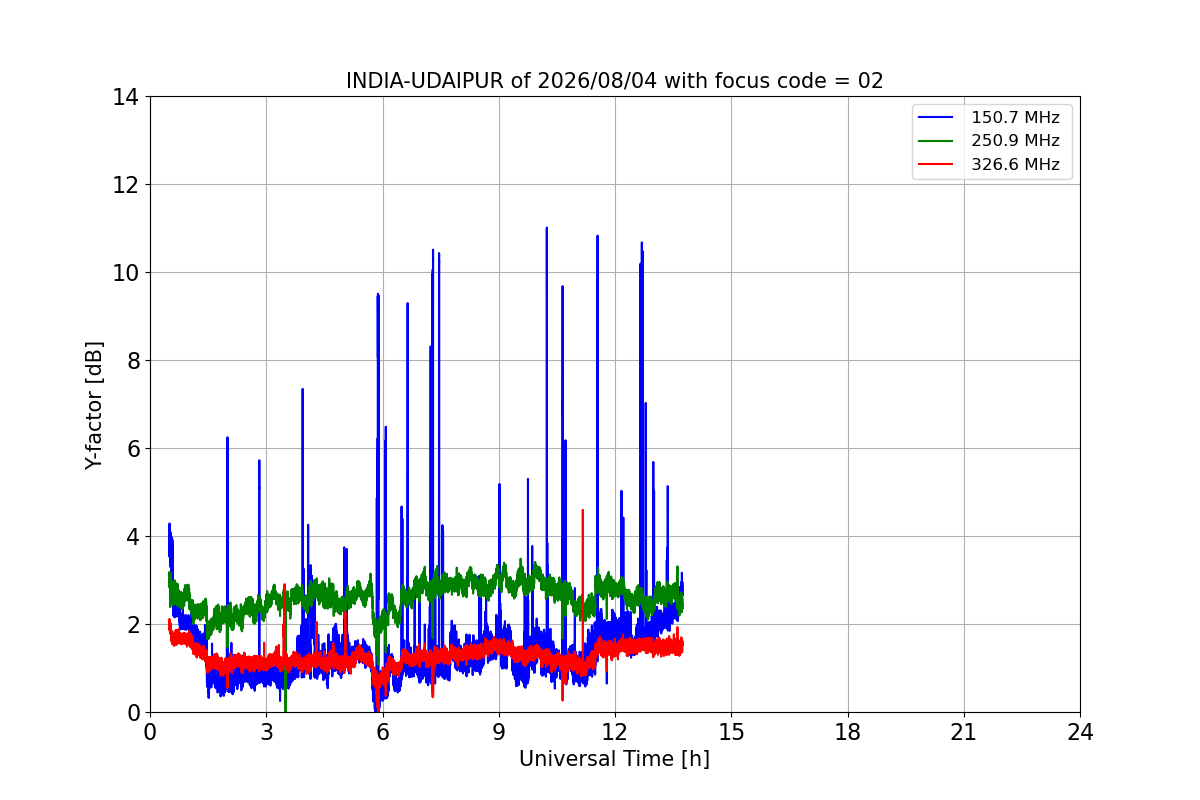The width and height of the screenshot is (1200, 800).
Task: Click the red 326.6 MHz legend line
Action: (937, 165)
